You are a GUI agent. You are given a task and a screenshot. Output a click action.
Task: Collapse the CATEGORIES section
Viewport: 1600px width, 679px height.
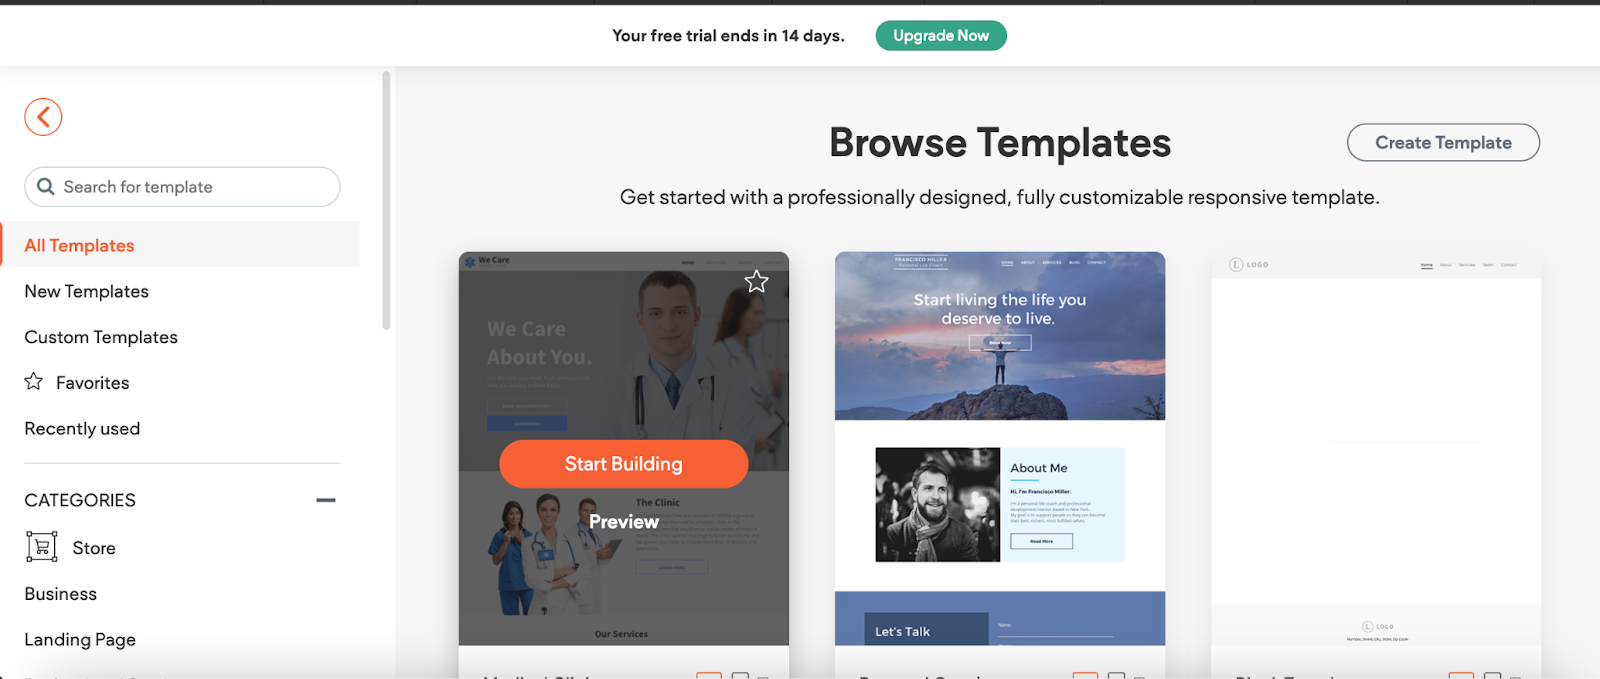tap(326, 500)
